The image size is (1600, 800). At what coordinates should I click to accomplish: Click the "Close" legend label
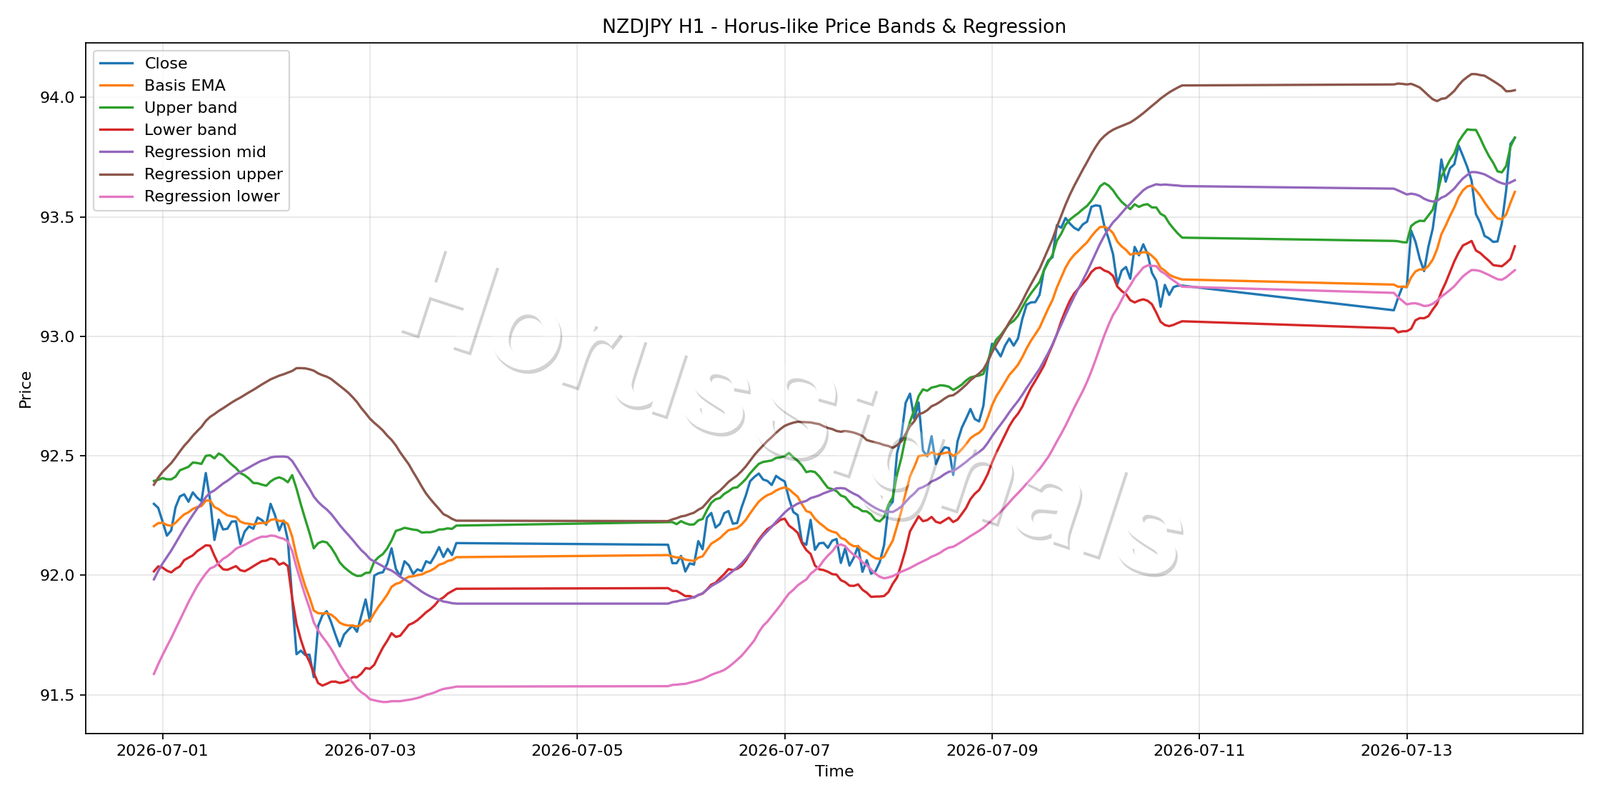166,64
